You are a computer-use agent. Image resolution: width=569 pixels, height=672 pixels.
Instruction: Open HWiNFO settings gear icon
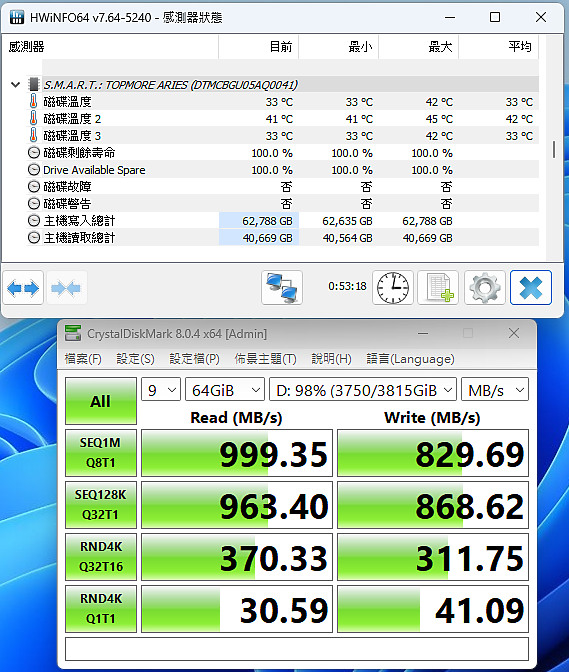485,288
